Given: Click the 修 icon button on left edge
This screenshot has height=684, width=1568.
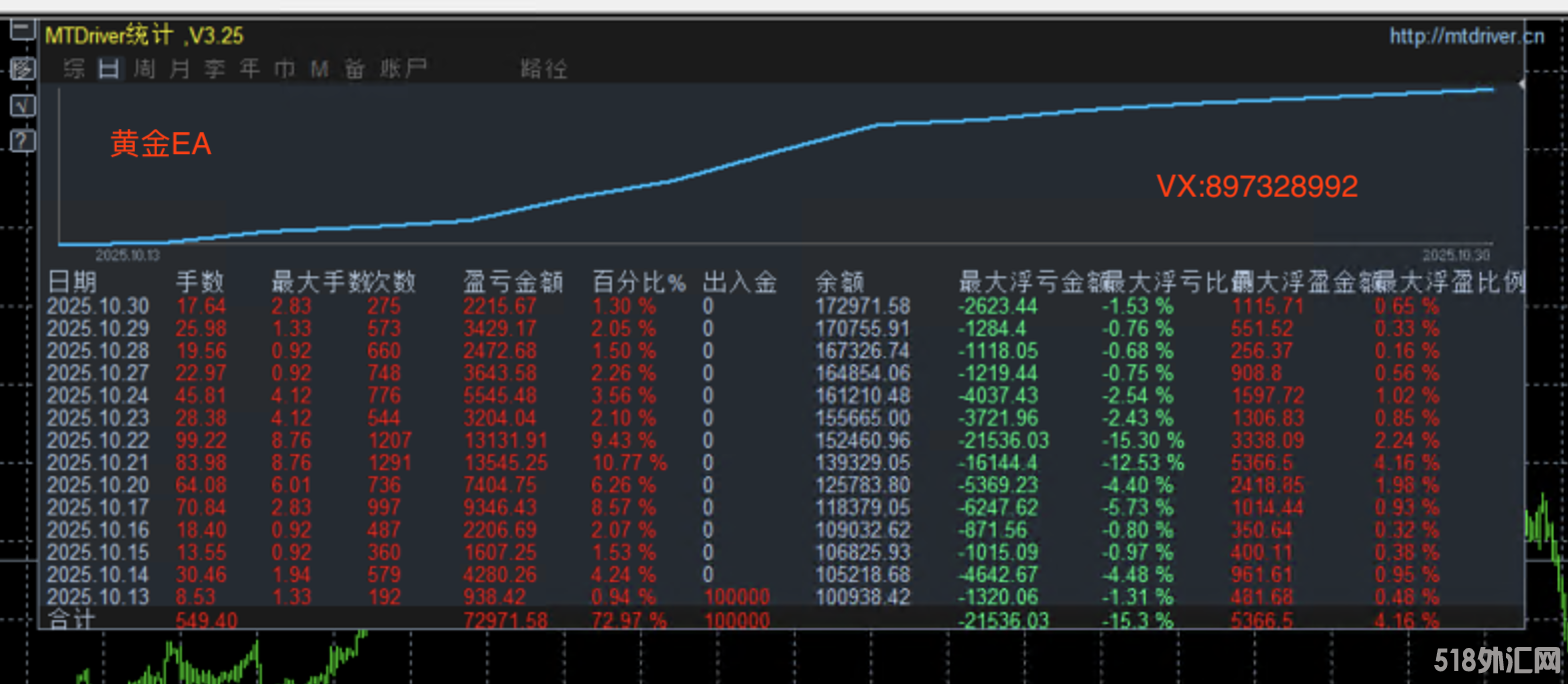Looking at the screenshot, I should [x=22, y=69].
